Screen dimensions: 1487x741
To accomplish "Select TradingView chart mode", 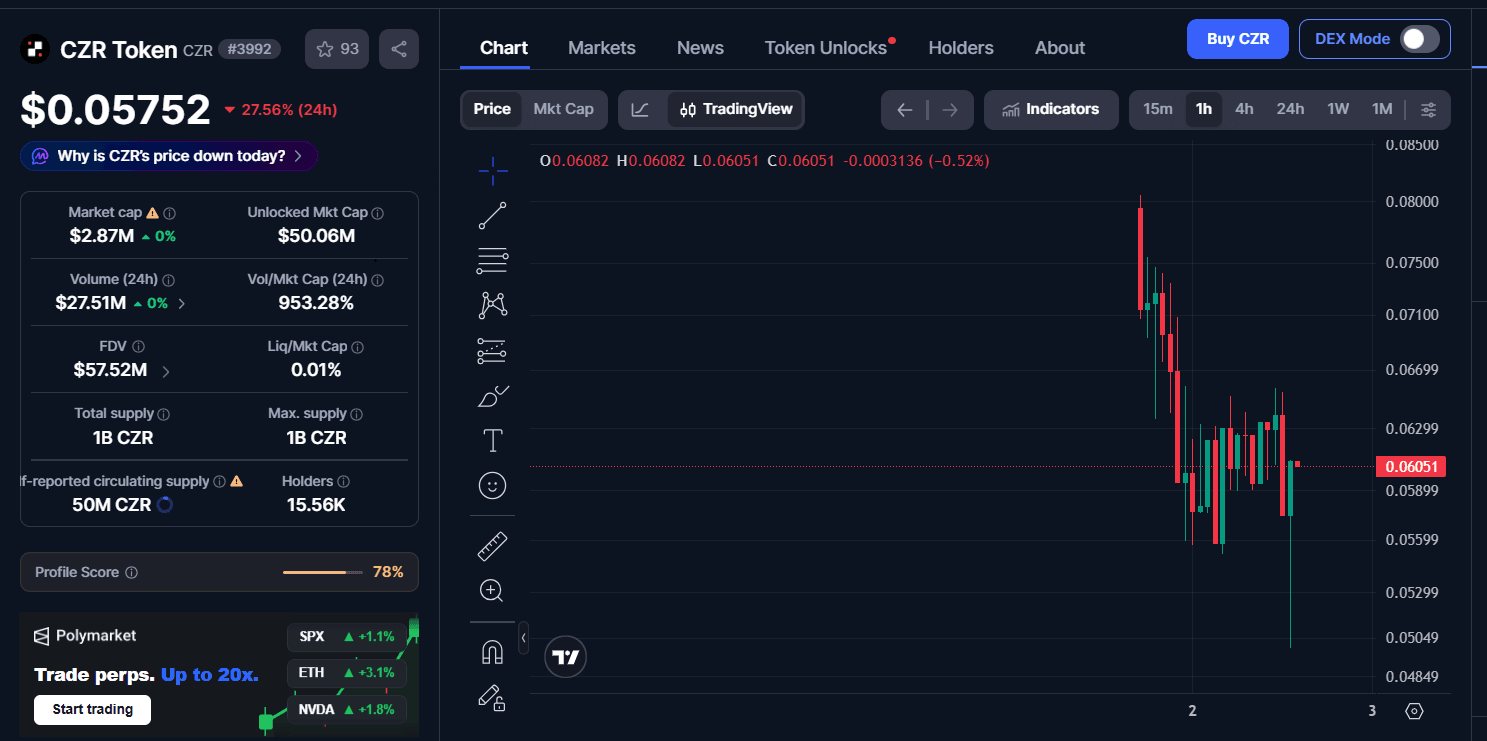I will pos(736,110).
